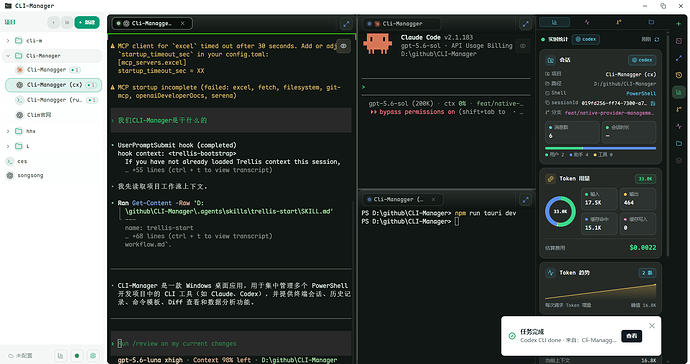Click the dim box icon in right rail
Image resolution: width=690 pixels, height=364 pixels.
tap(679, 161)
